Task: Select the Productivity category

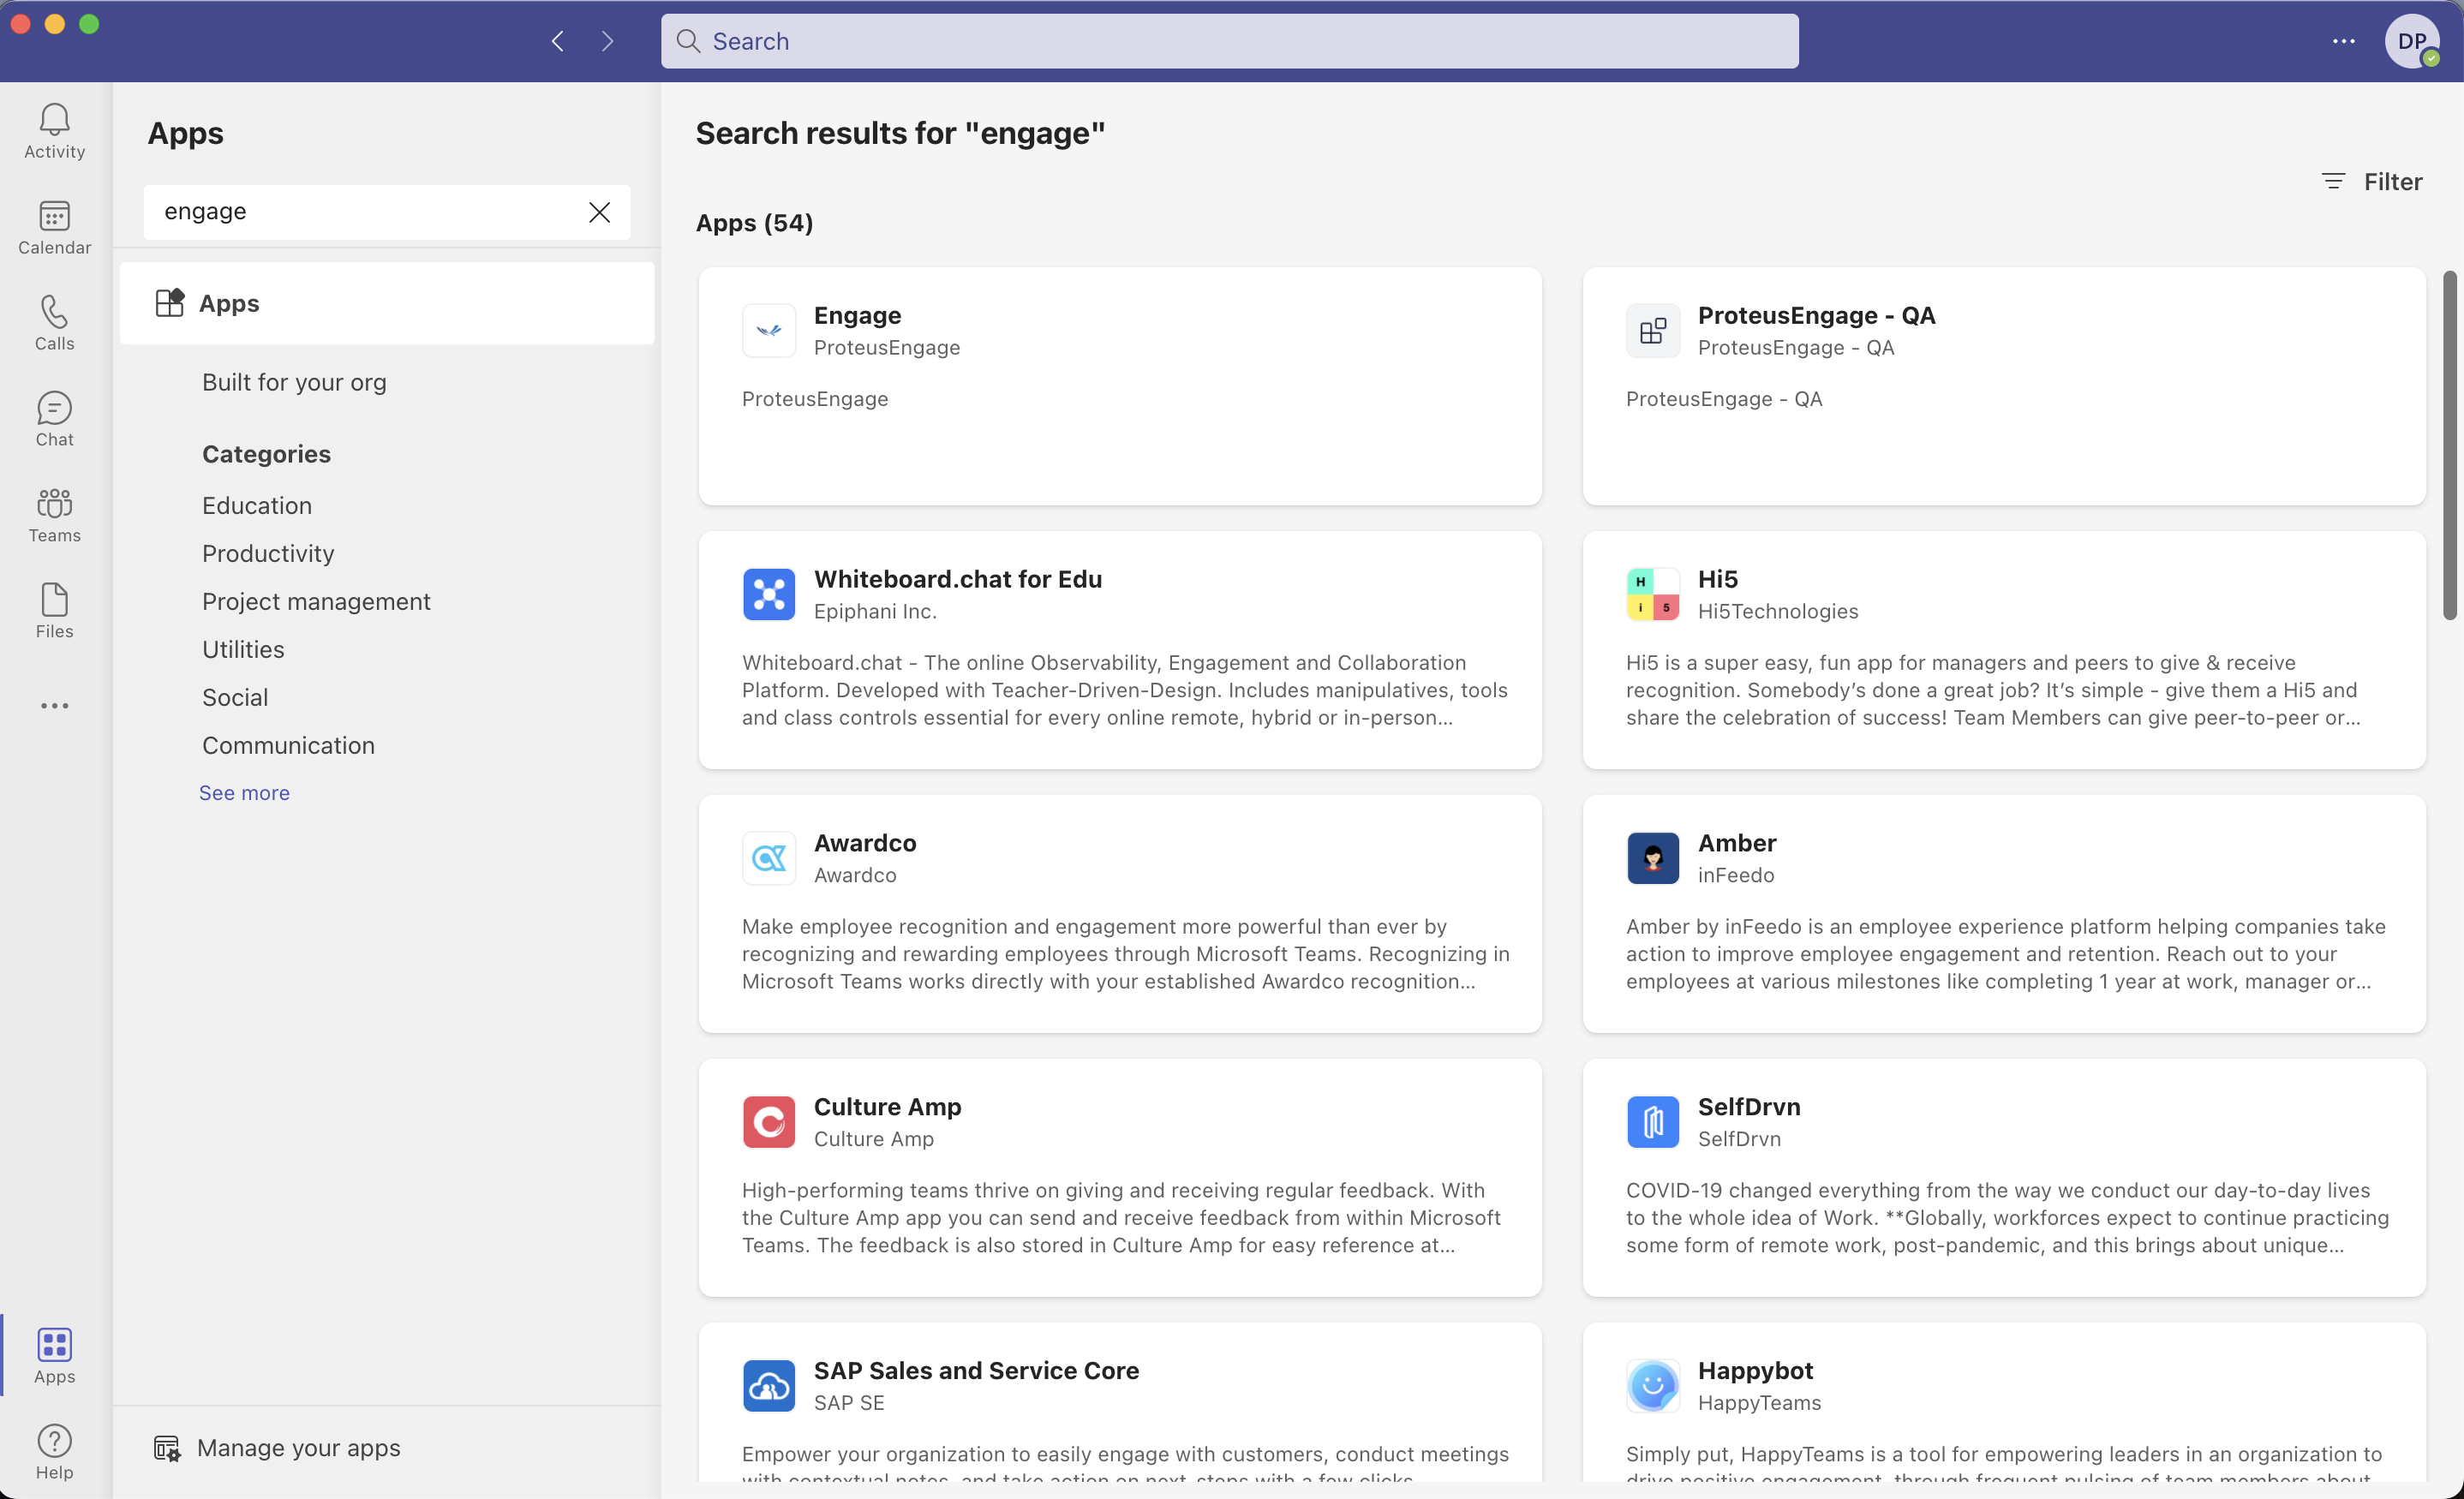Action: point(268,553)
